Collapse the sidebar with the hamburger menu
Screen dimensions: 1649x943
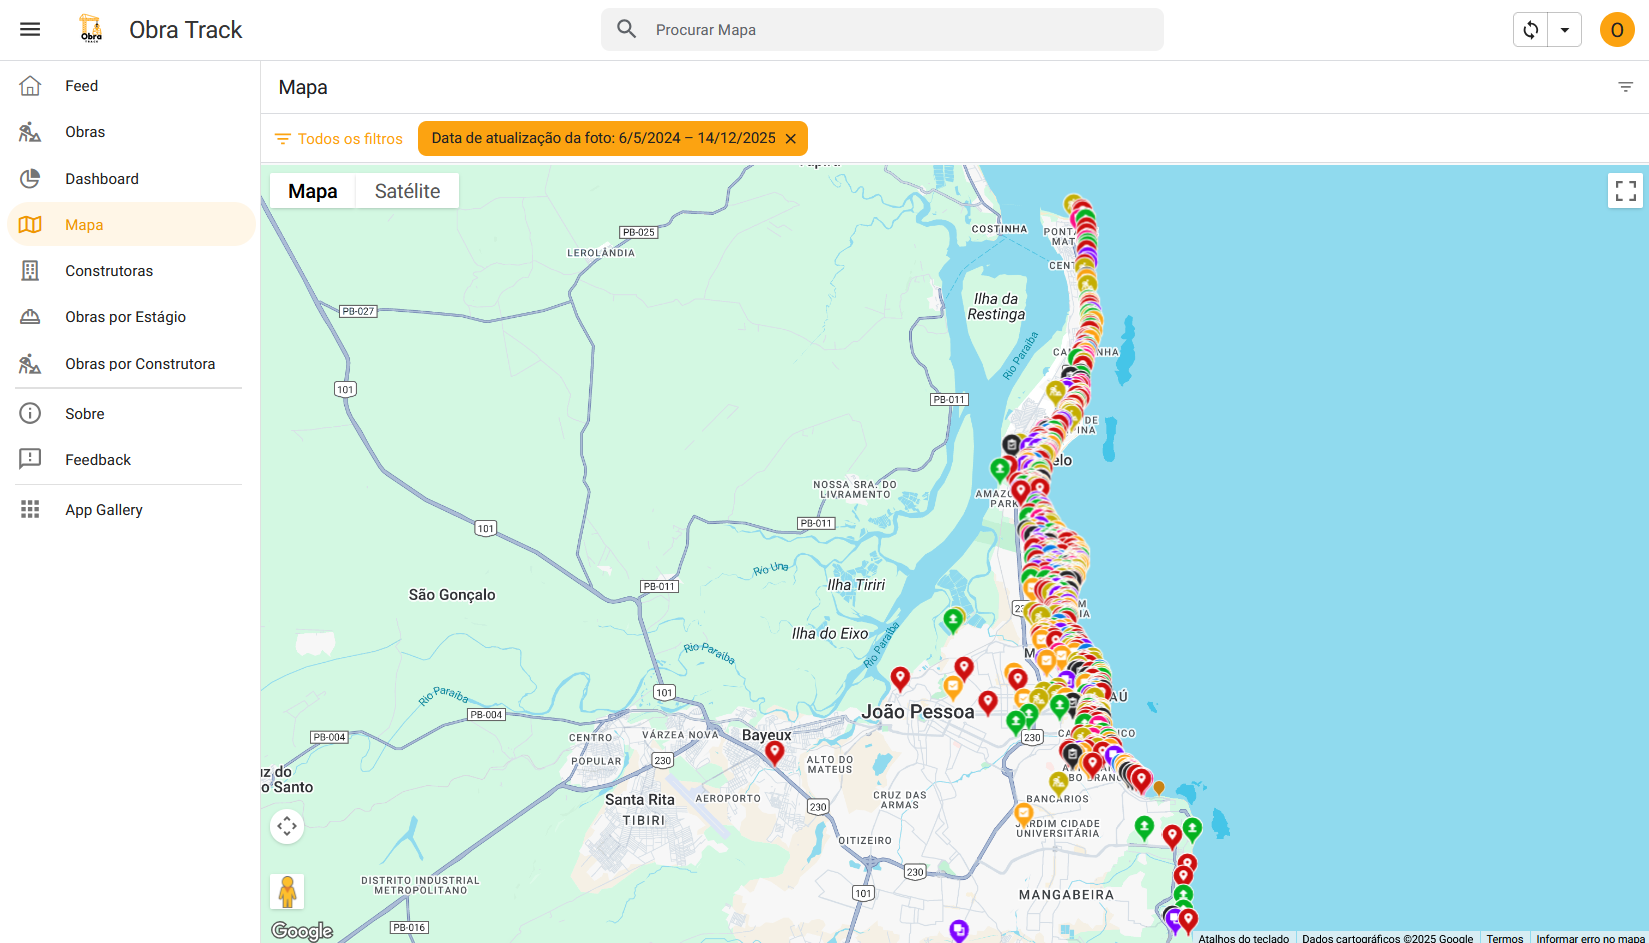[29, 29]
